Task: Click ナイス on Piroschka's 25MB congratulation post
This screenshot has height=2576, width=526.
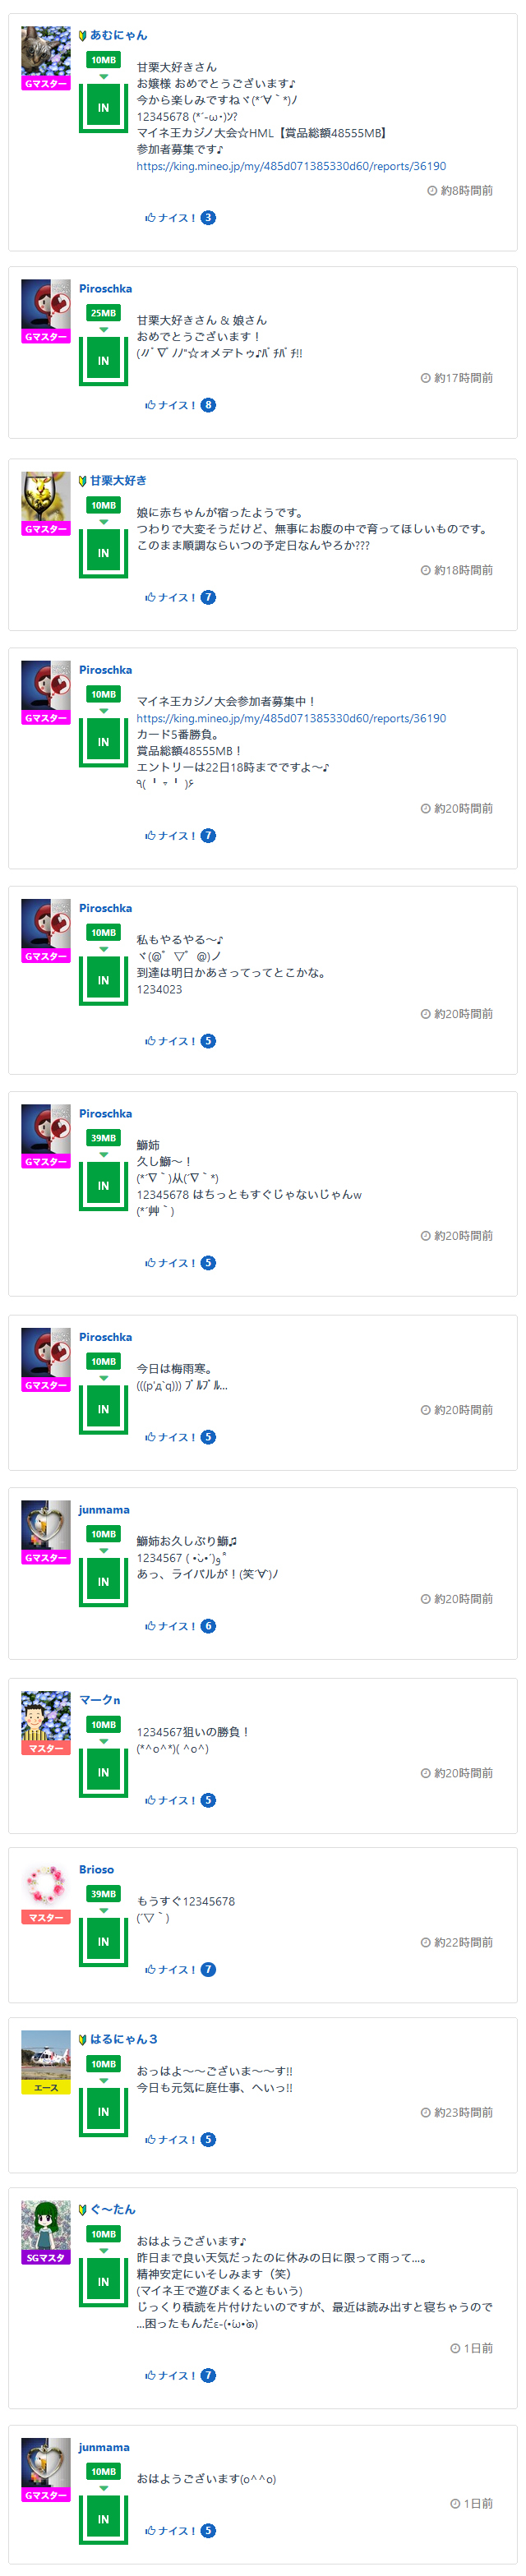Action: [x=171, y=405]
